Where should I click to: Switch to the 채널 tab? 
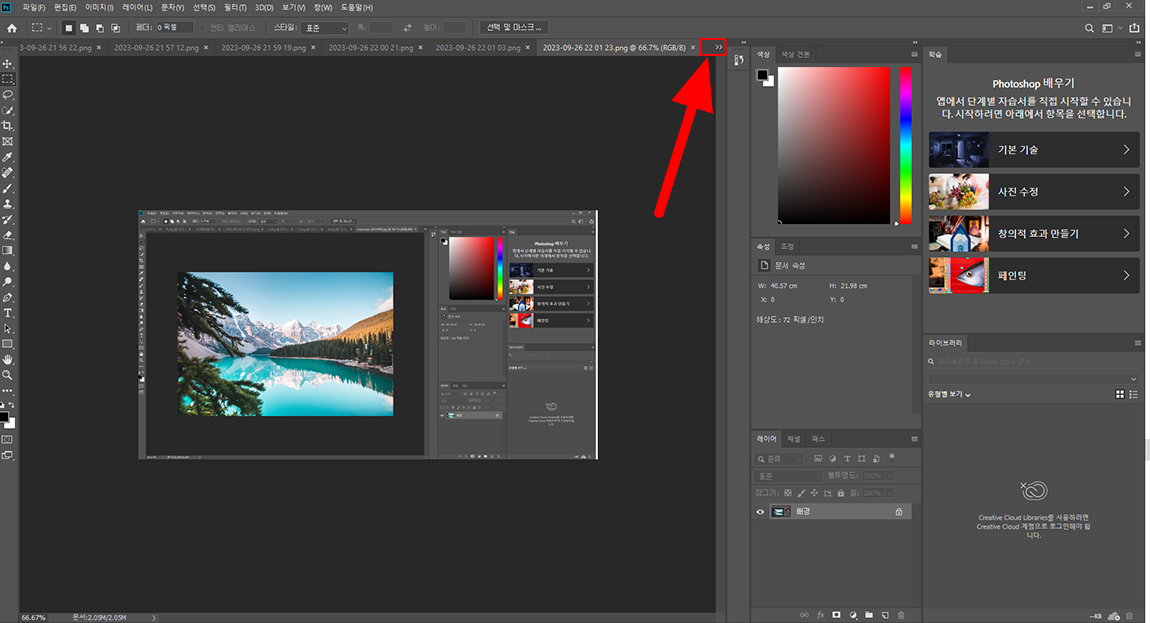pyautogui.click(x=794, y=439)
